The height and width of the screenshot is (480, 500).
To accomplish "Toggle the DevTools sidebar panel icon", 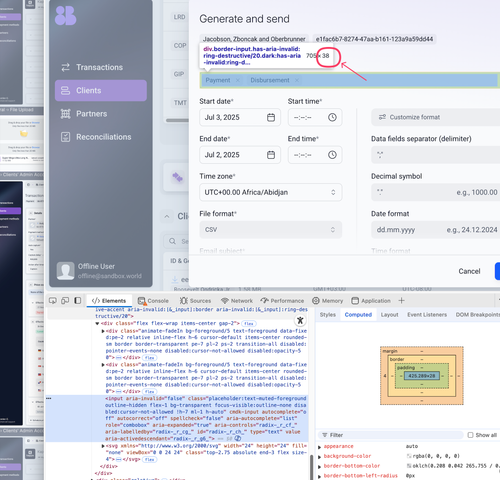I will (x=78, y=301).
